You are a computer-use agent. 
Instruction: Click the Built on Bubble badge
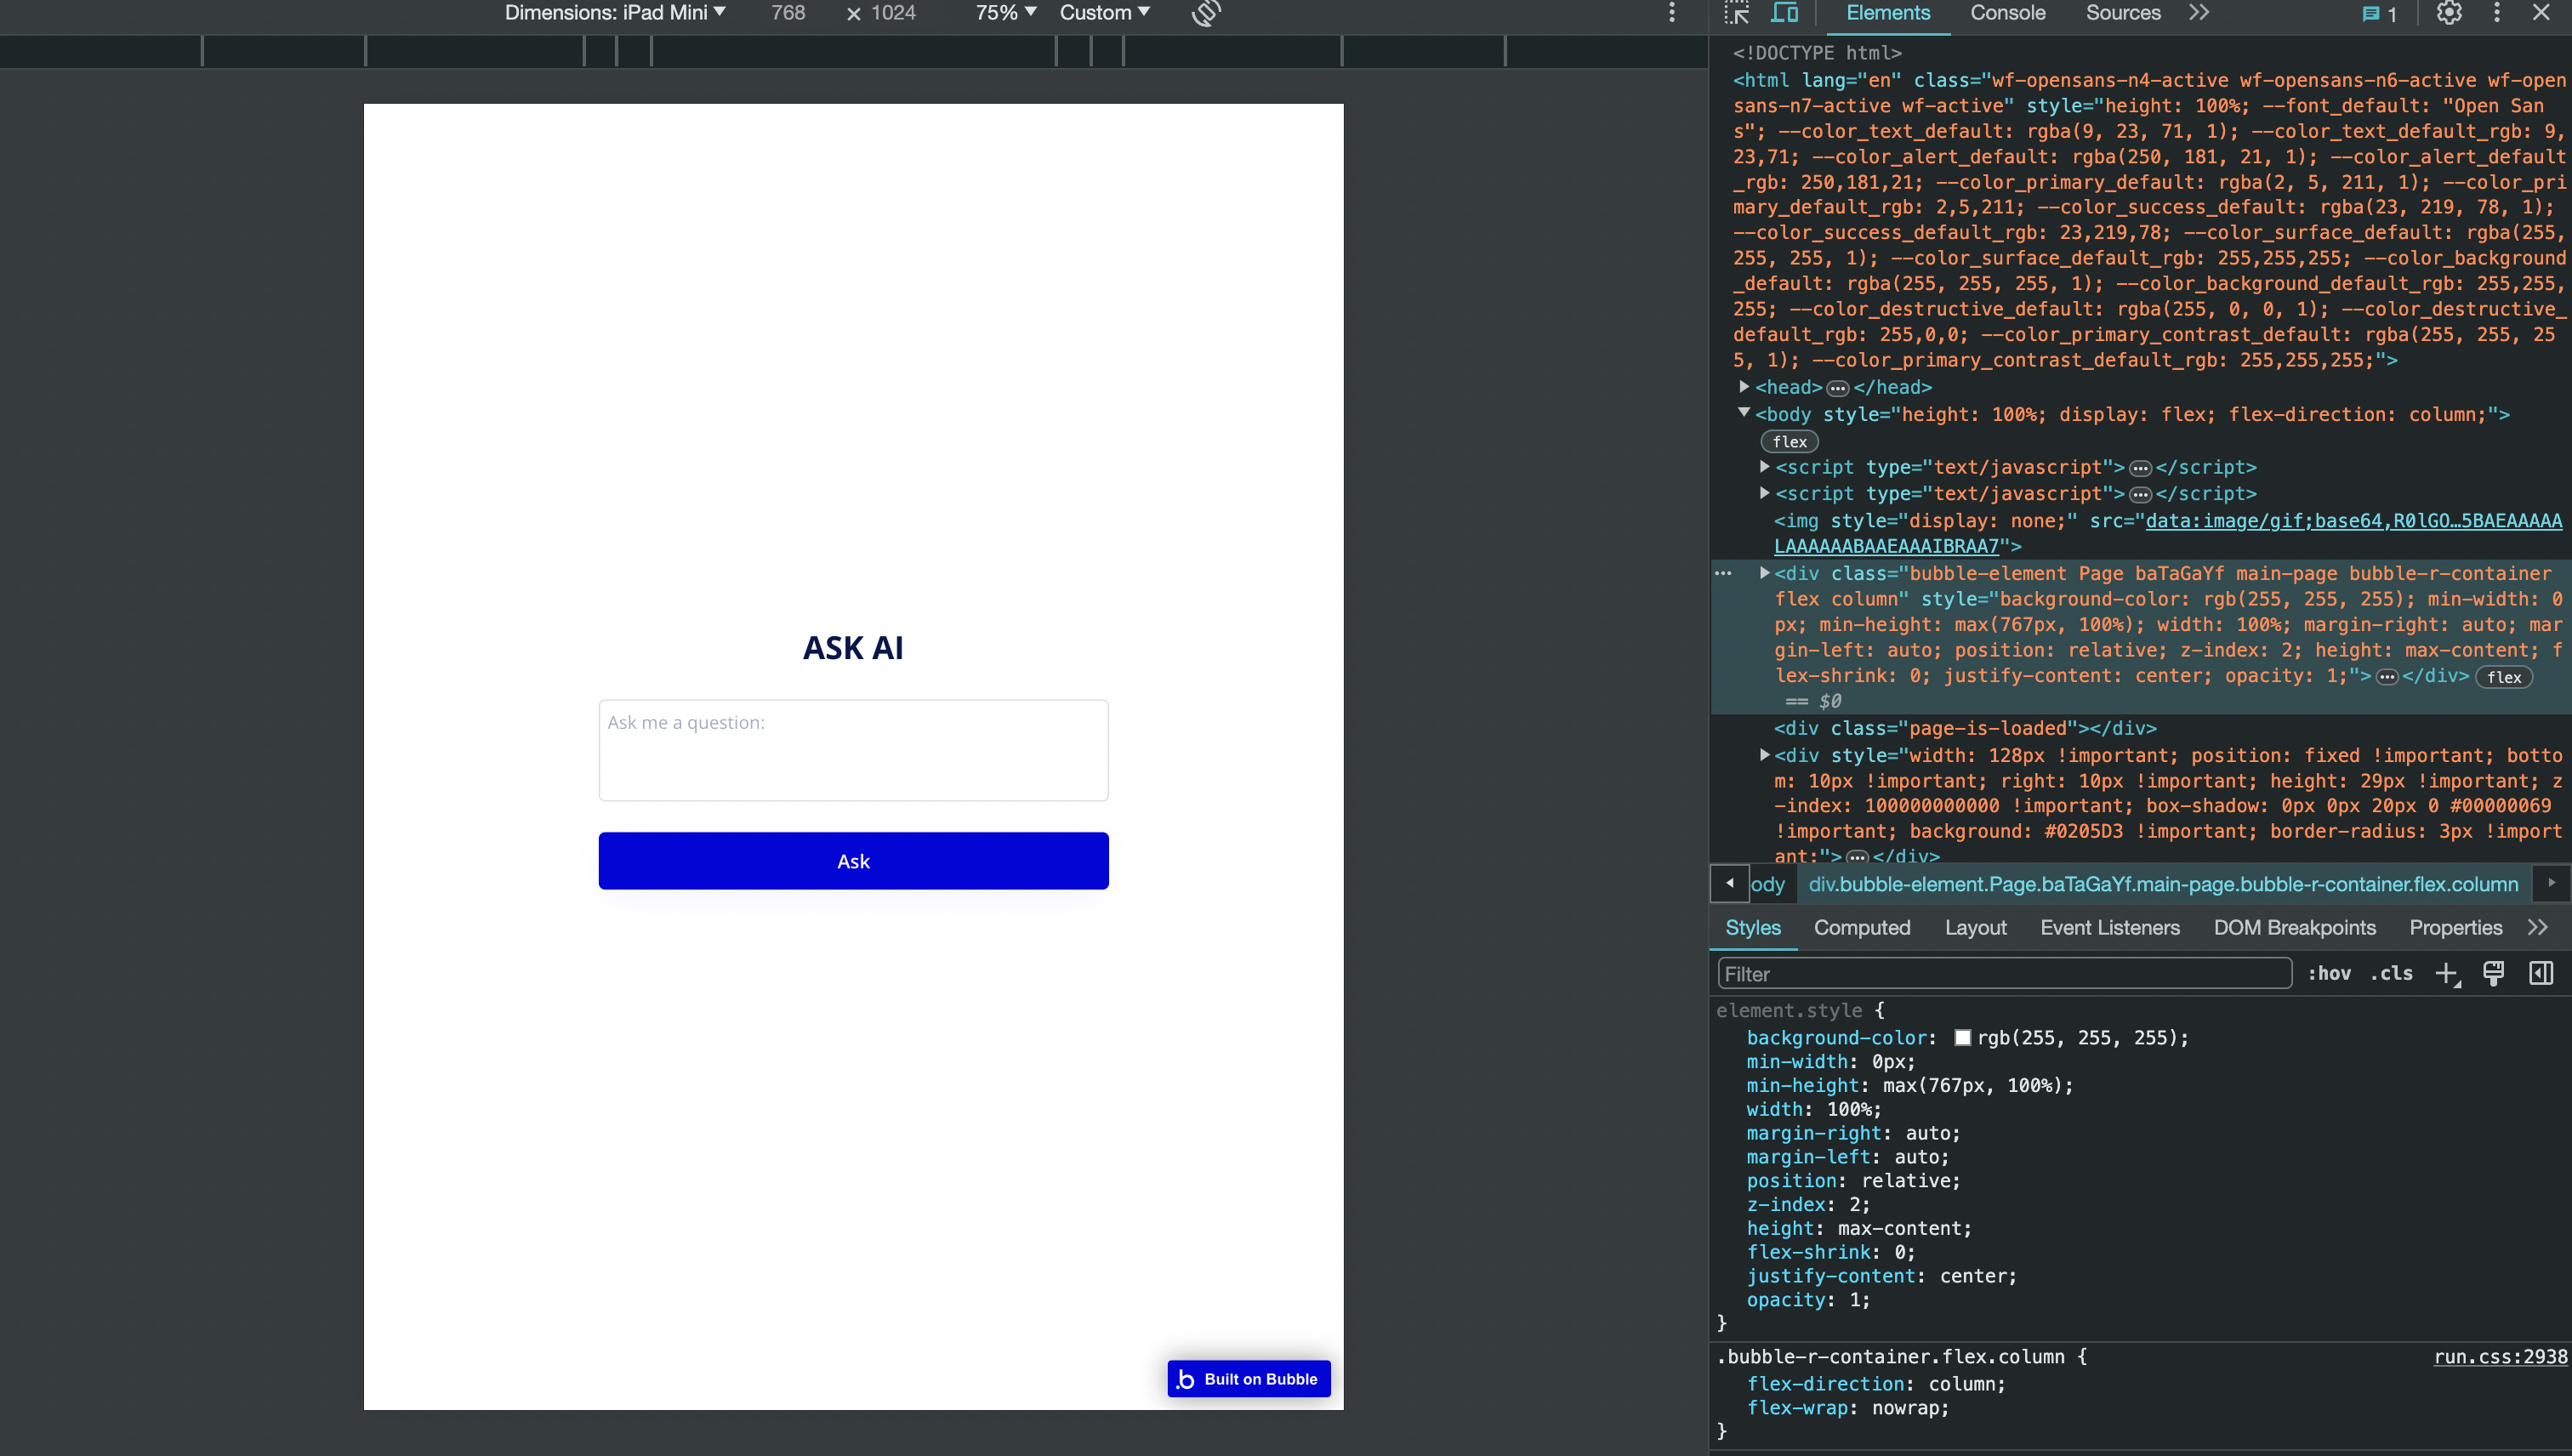(1248, 1379)
